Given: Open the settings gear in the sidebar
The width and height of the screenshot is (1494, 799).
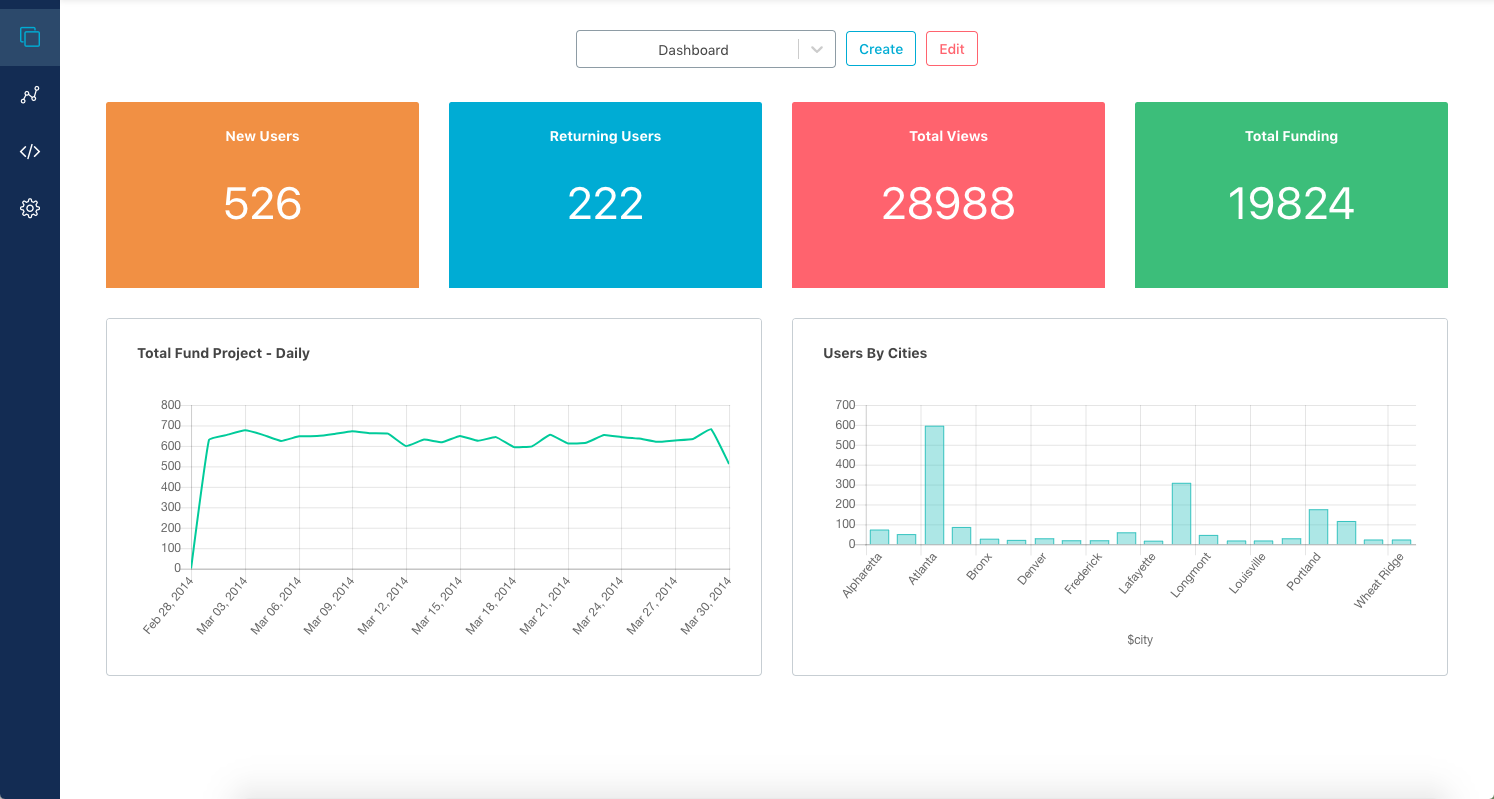Looking at the screenshot, I should click(30, 208).
